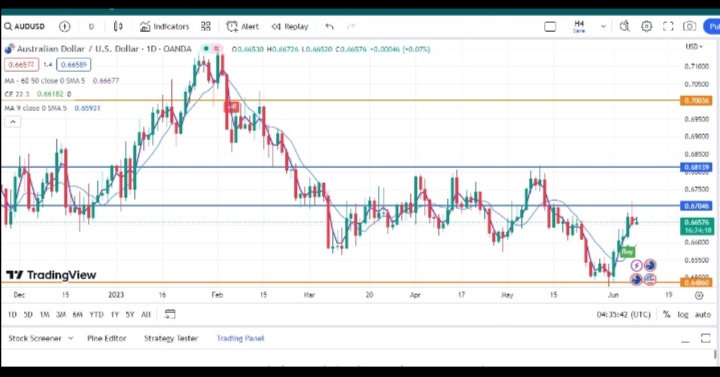Set range to 3M
The image size is (720, 377).
click(61, 315)
